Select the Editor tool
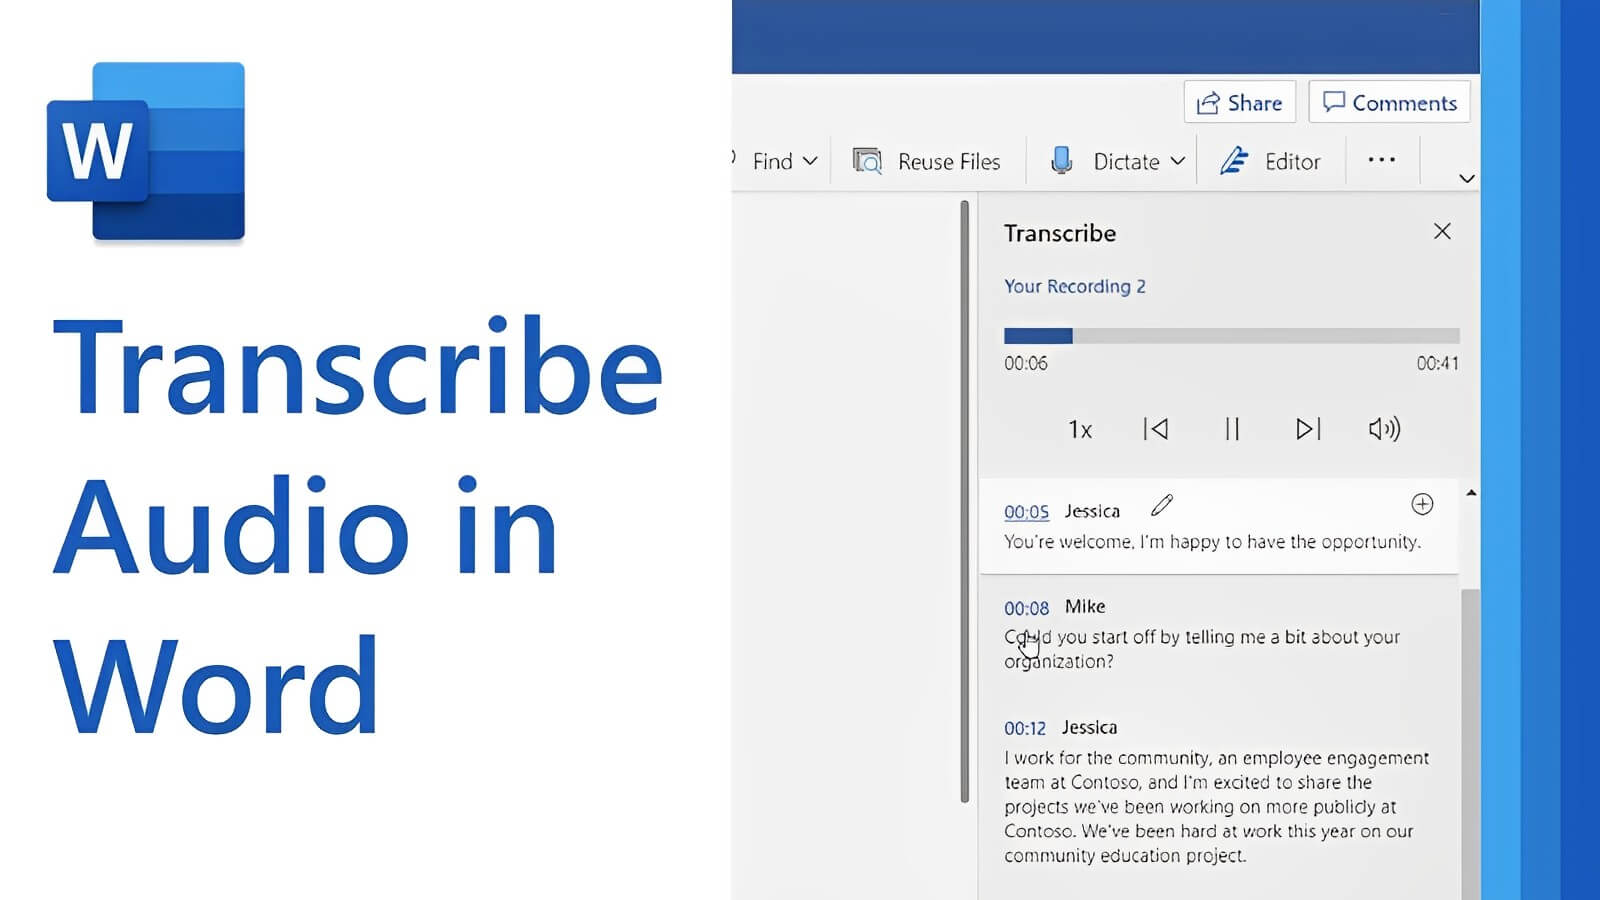 1271,161
